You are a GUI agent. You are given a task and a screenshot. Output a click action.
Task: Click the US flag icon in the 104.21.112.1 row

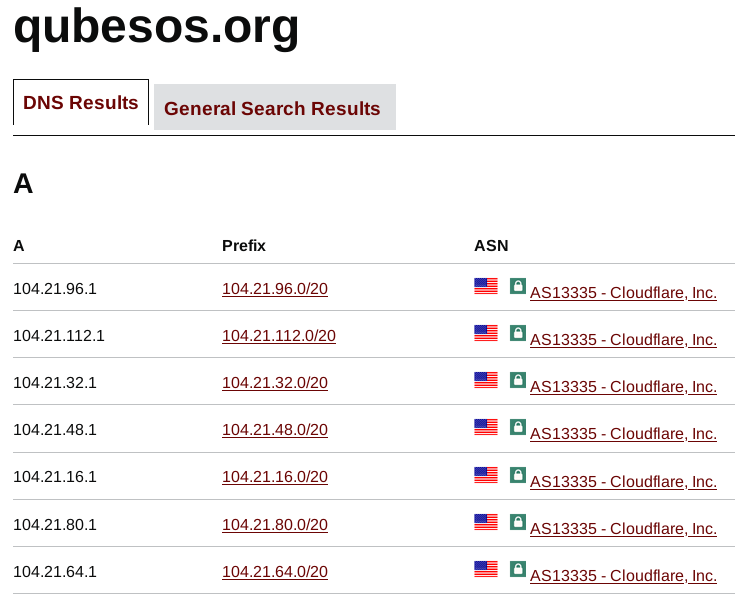pyautogui.click(x=486, y=333)
